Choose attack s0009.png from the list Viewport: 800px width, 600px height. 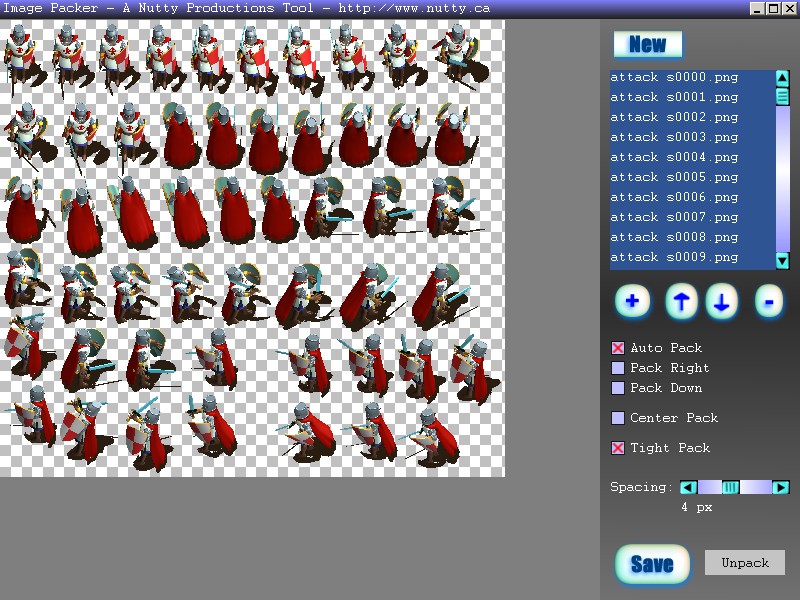(674, 257)
